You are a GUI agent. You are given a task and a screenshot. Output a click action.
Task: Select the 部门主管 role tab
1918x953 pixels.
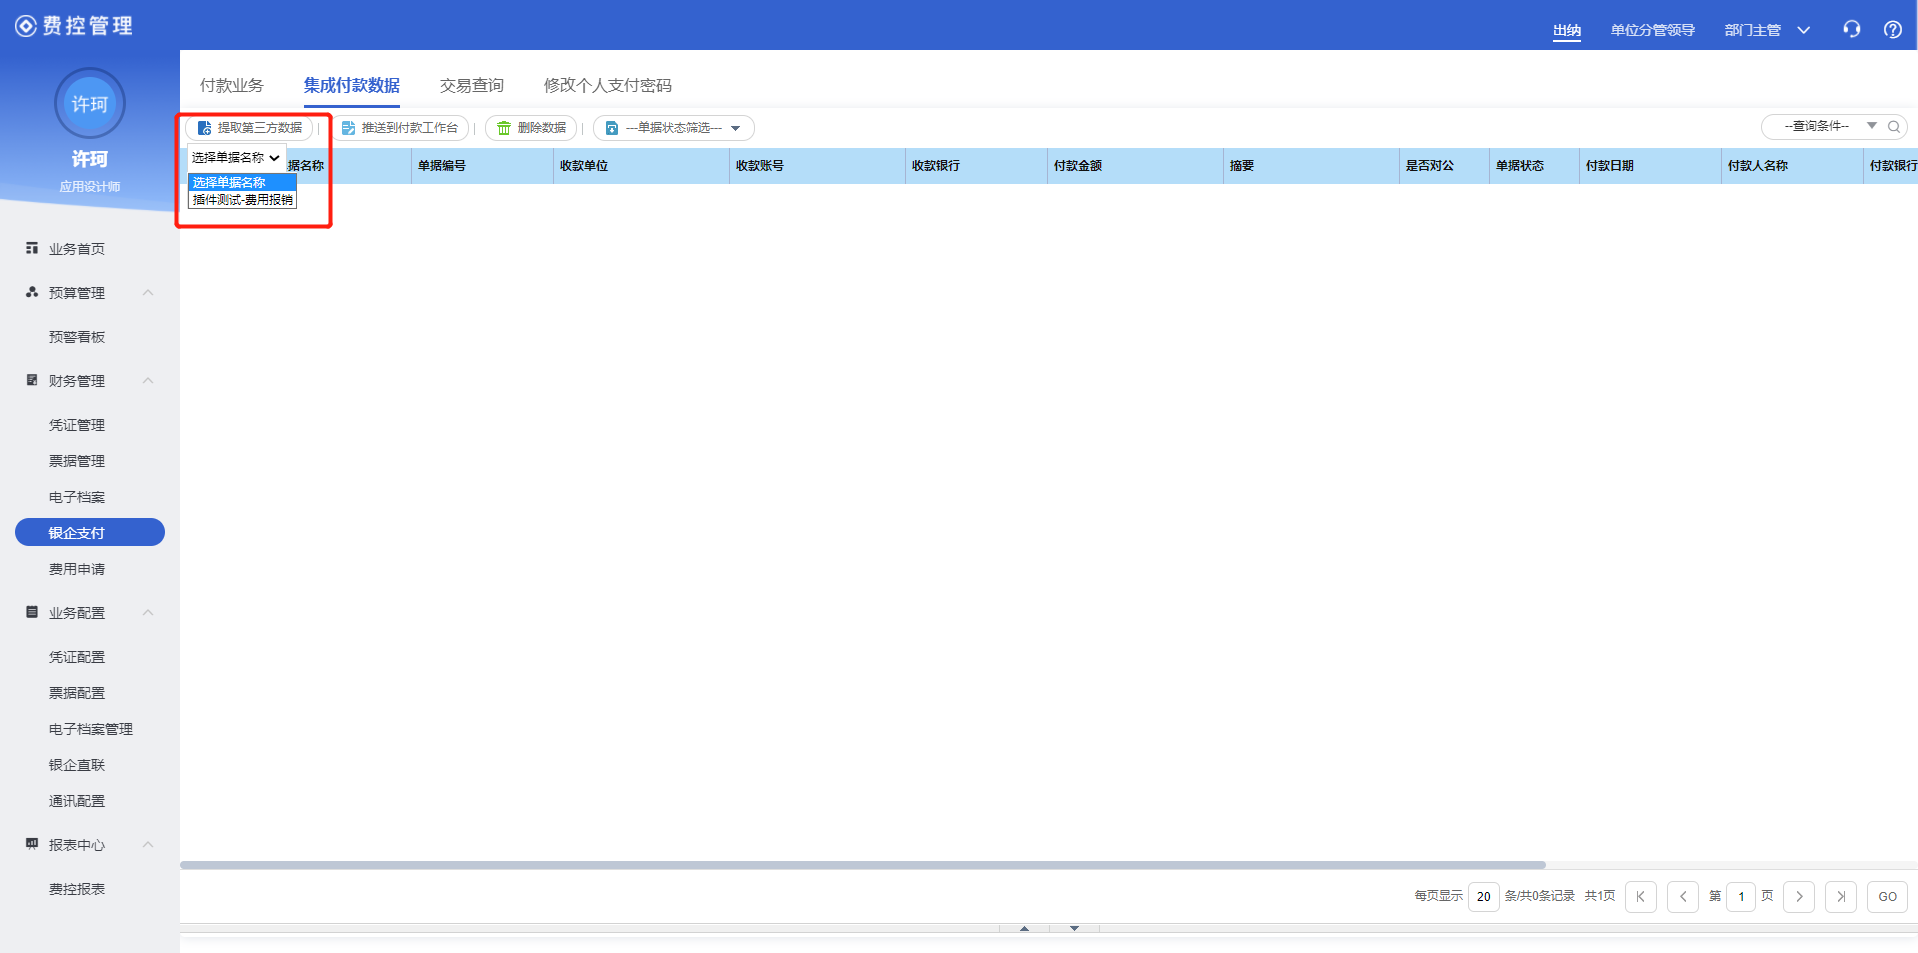pos(1753,30)
